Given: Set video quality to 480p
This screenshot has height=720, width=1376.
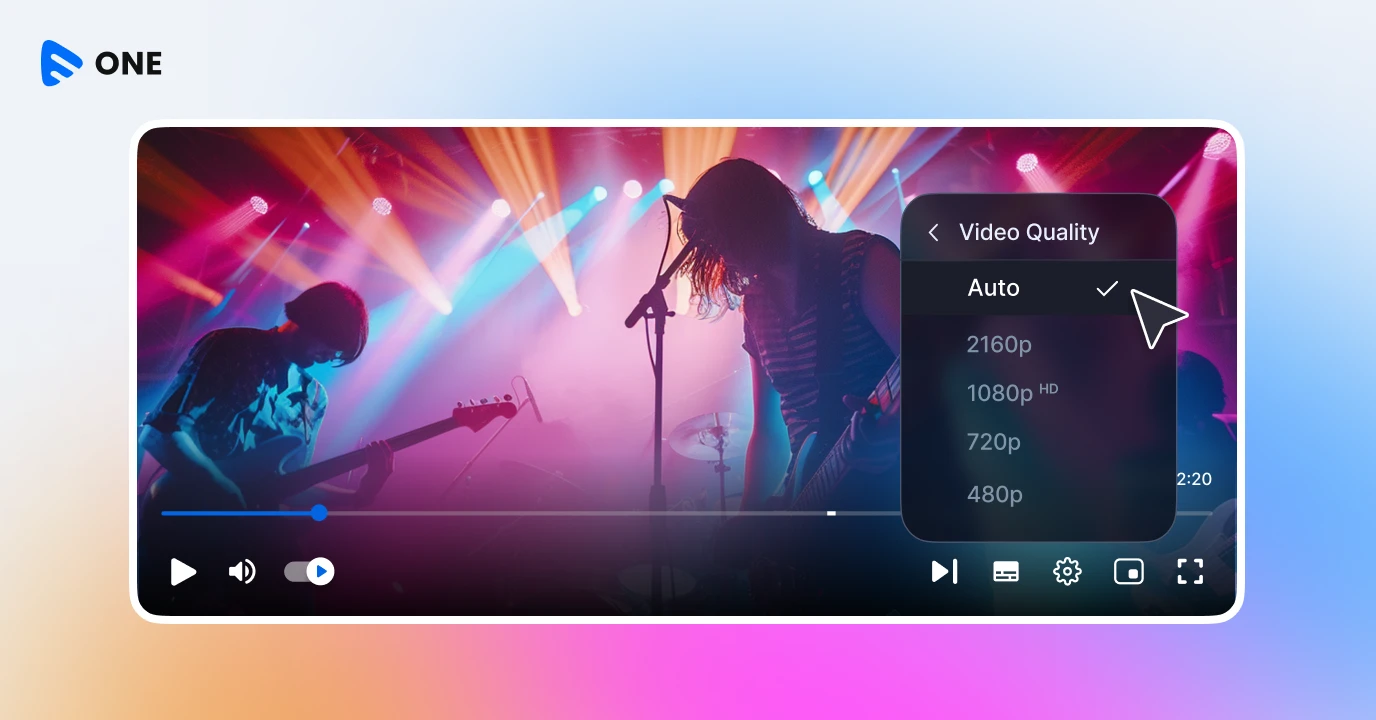Looking at the screenshot, I should click(994, 493).
